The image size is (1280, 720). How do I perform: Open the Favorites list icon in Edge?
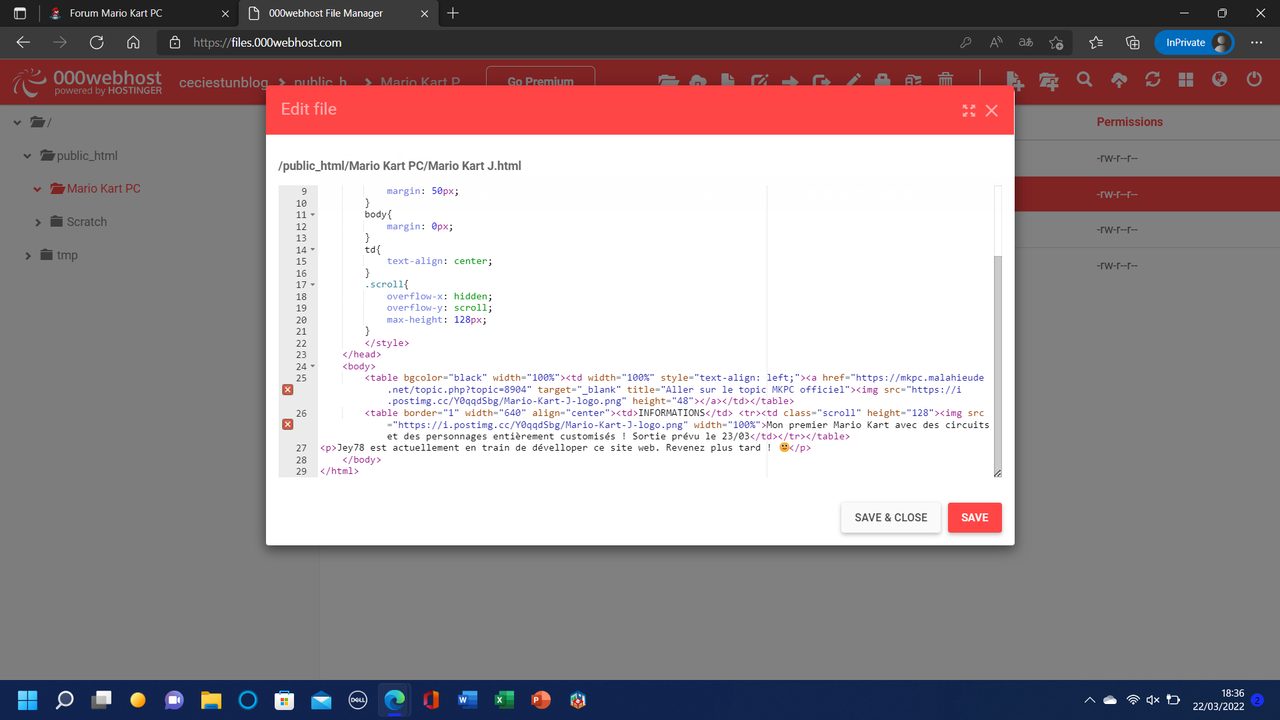click(1096, 43)
